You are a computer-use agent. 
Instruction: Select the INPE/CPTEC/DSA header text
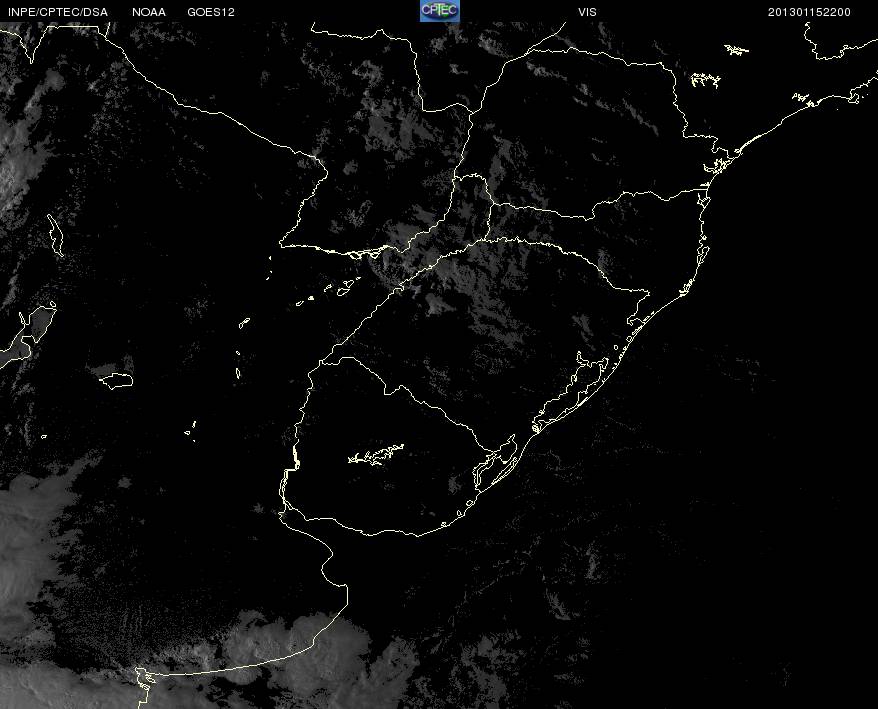point(58,12)
